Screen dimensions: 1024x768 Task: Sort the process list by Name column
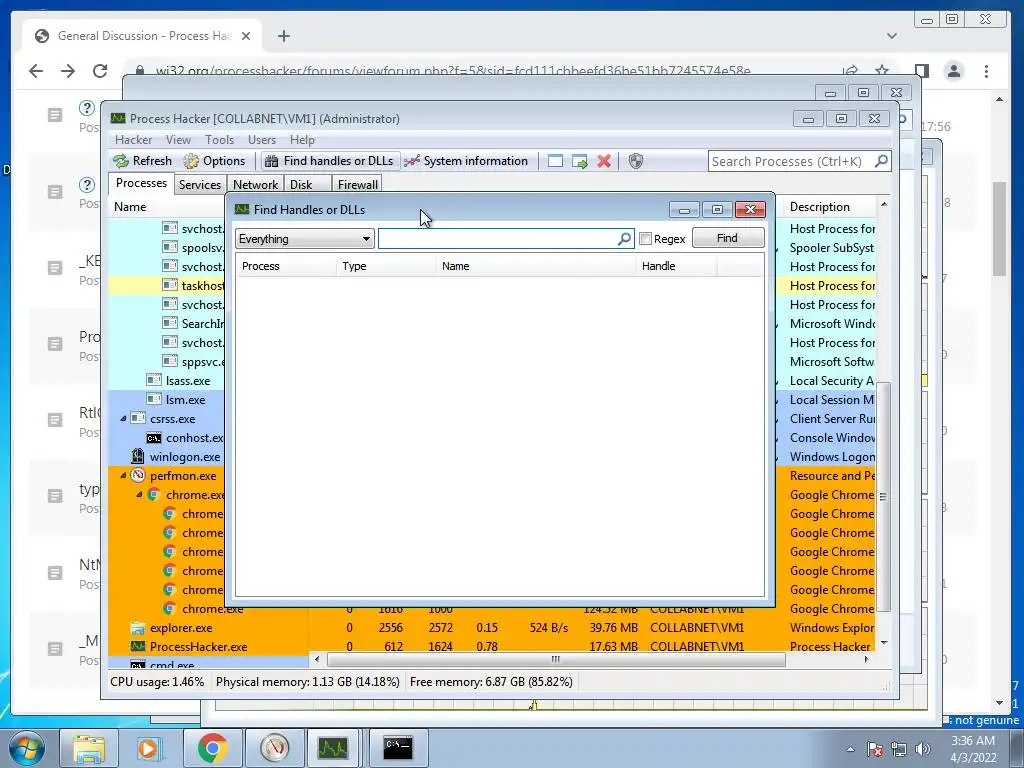click(166, 207)
